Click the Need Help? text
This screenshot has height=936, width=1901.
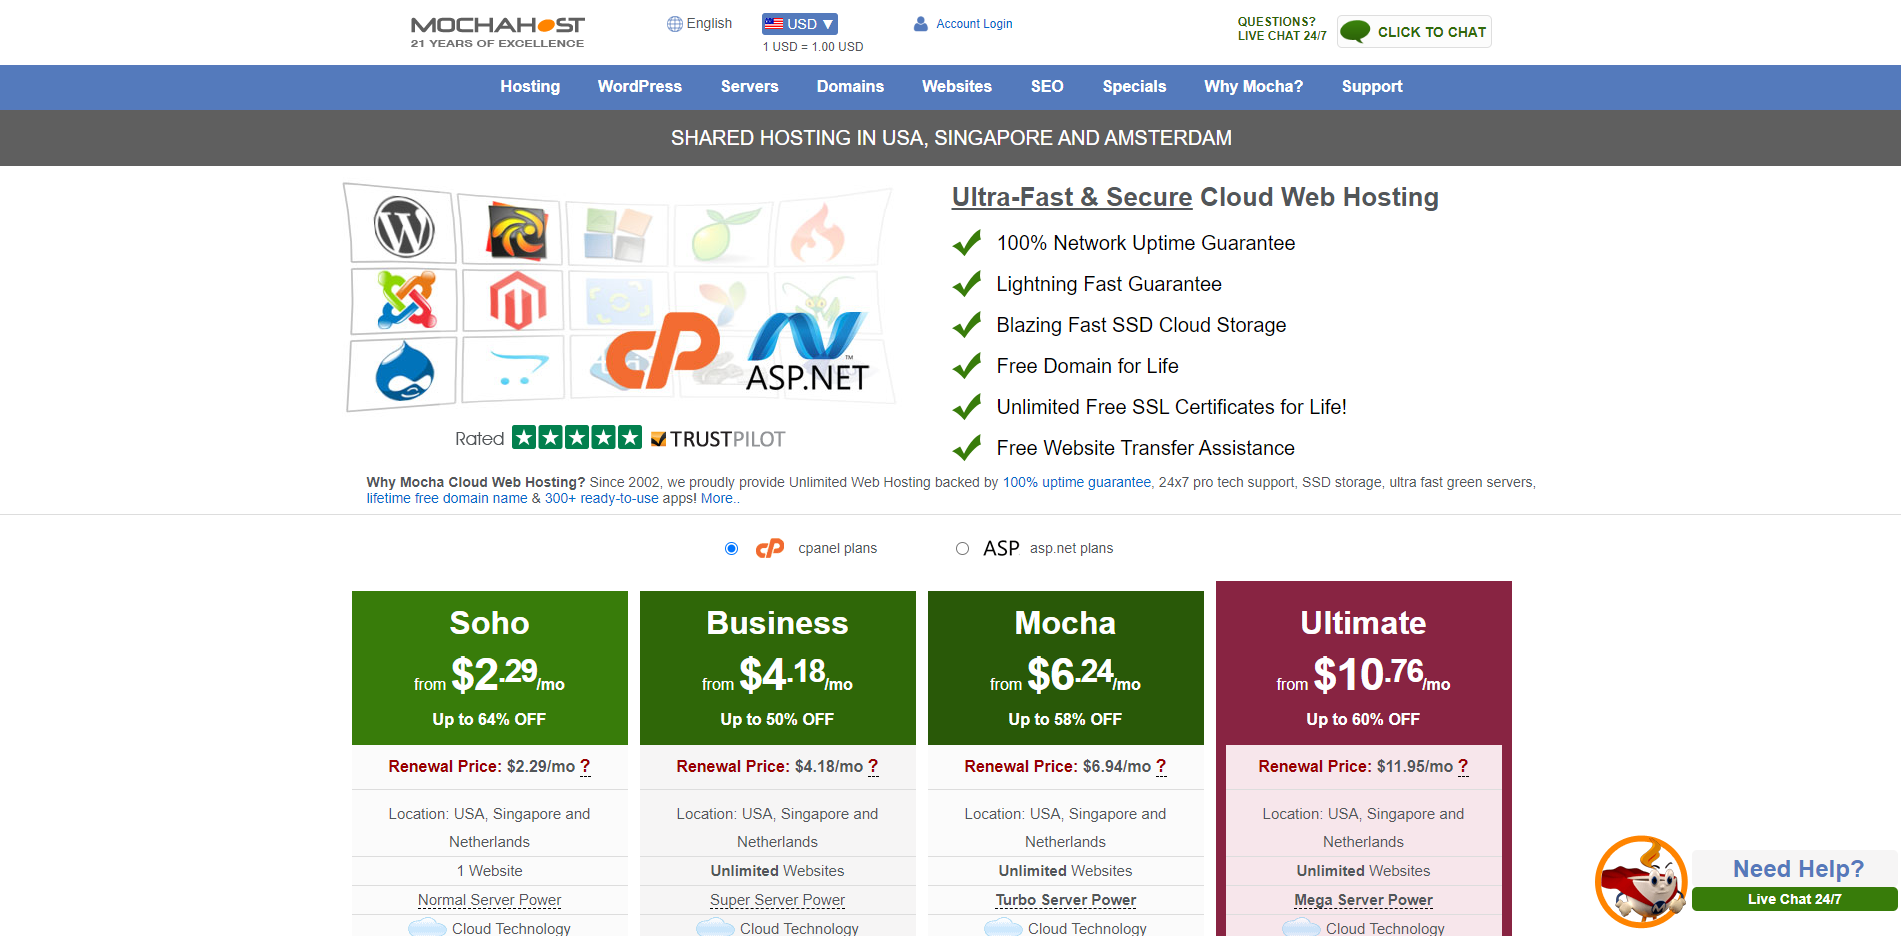(1798, 869)
